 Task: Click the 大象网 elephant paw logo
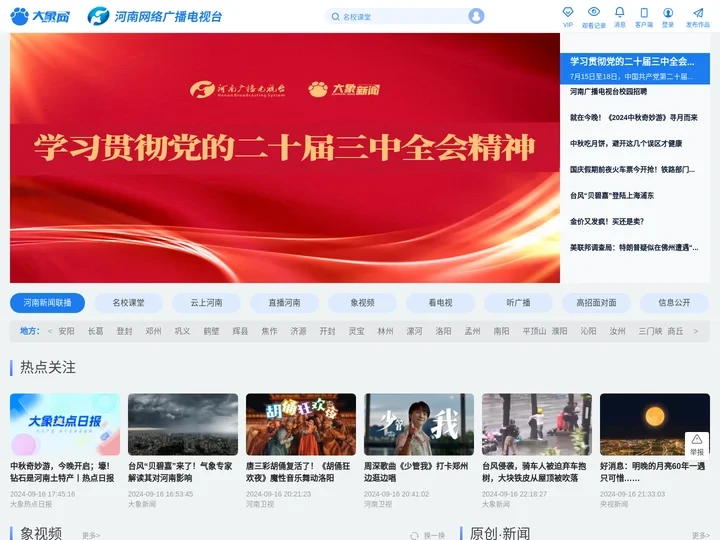click(40, 16)
